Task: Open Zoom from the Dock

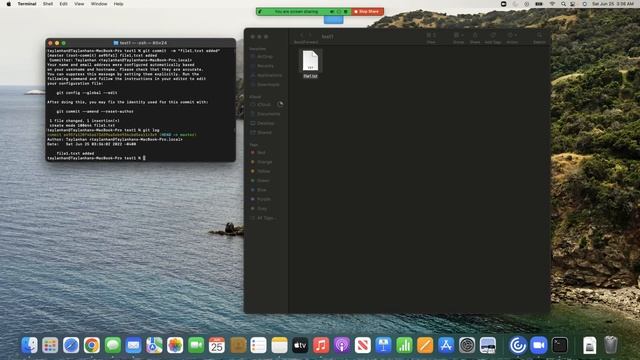Action: 539,345
